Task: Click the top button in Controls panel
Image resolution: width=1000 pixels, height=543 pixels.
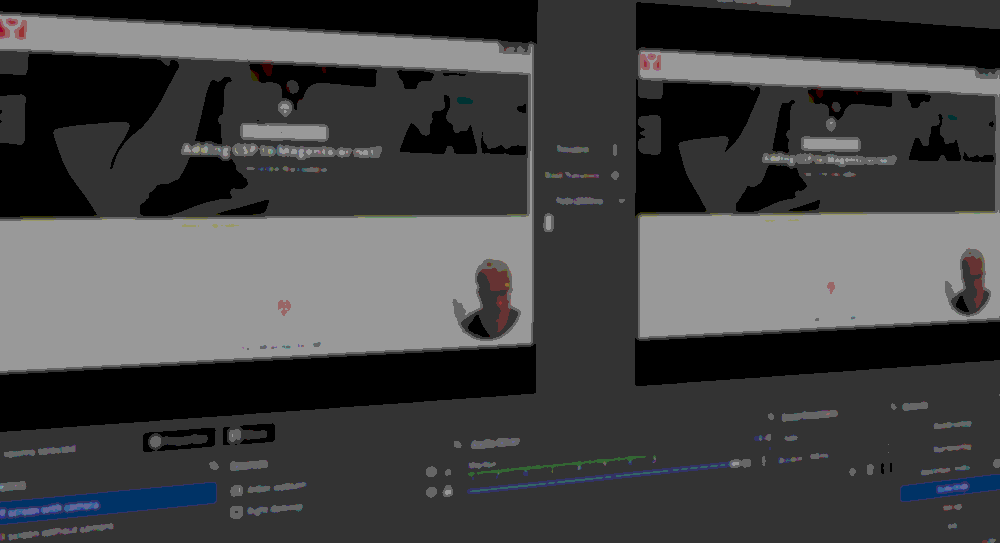Action: coord(950,425)
